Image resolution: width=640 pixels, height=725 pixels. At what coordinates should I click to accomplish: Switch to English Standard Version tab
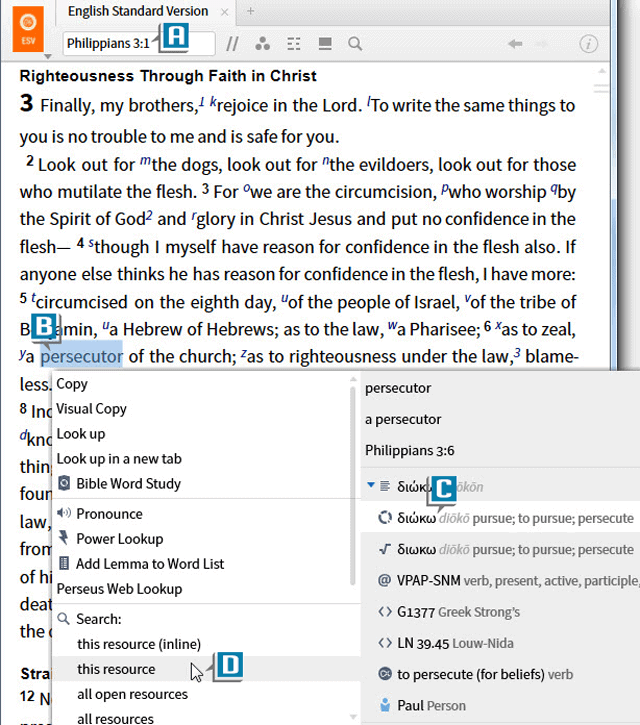coord(137,11)
